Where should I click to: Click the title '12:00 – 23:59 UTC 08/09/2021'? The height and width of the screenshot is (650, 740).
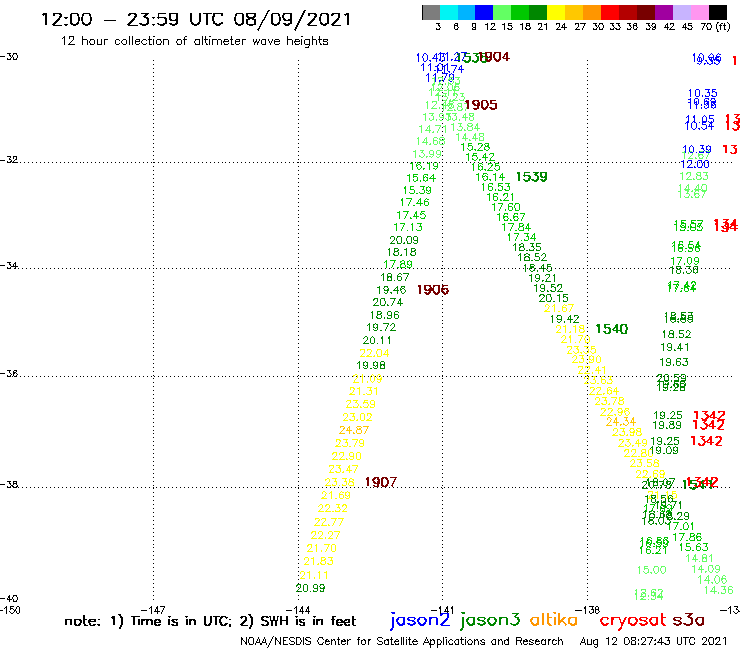tap(196, 20)
